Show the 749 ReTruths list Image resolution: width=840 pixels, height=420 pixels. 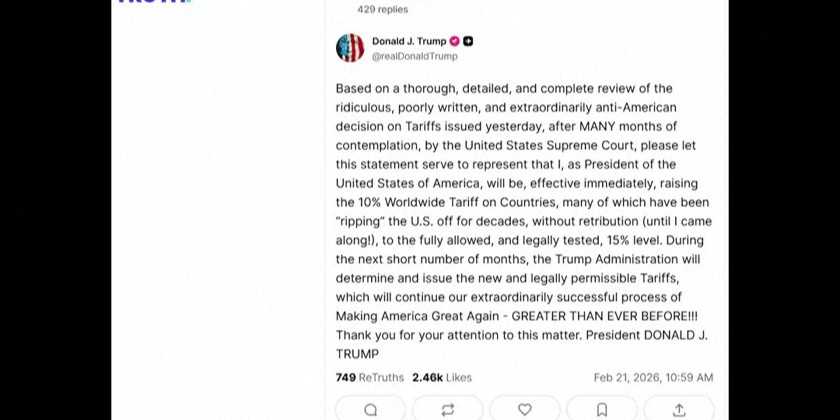tap(370, 378)
